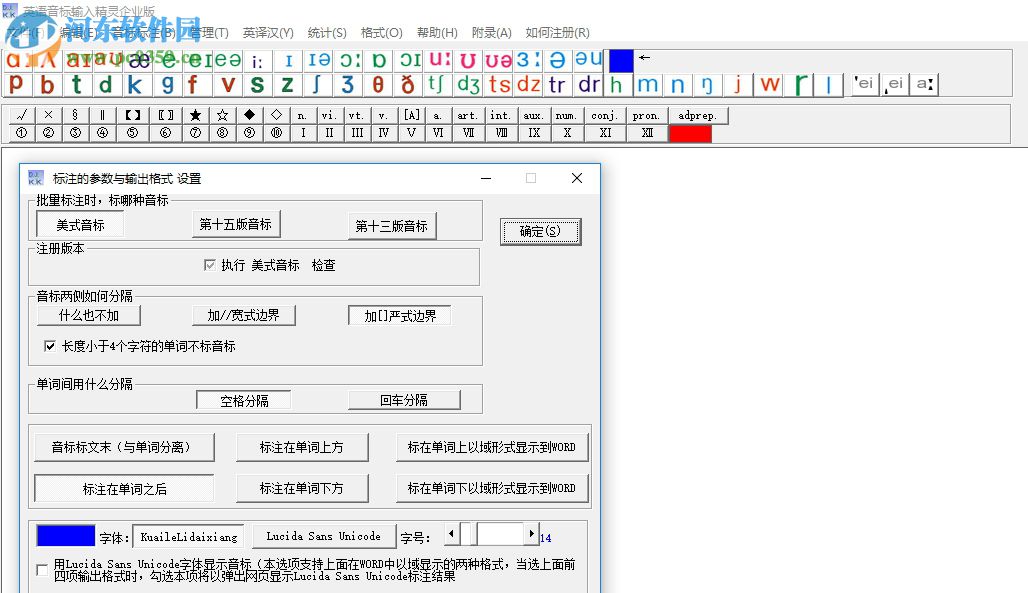Screen dimensions: 1028x593
Task: Insert the long vowel symbol iː
Action: coord(258,61)
